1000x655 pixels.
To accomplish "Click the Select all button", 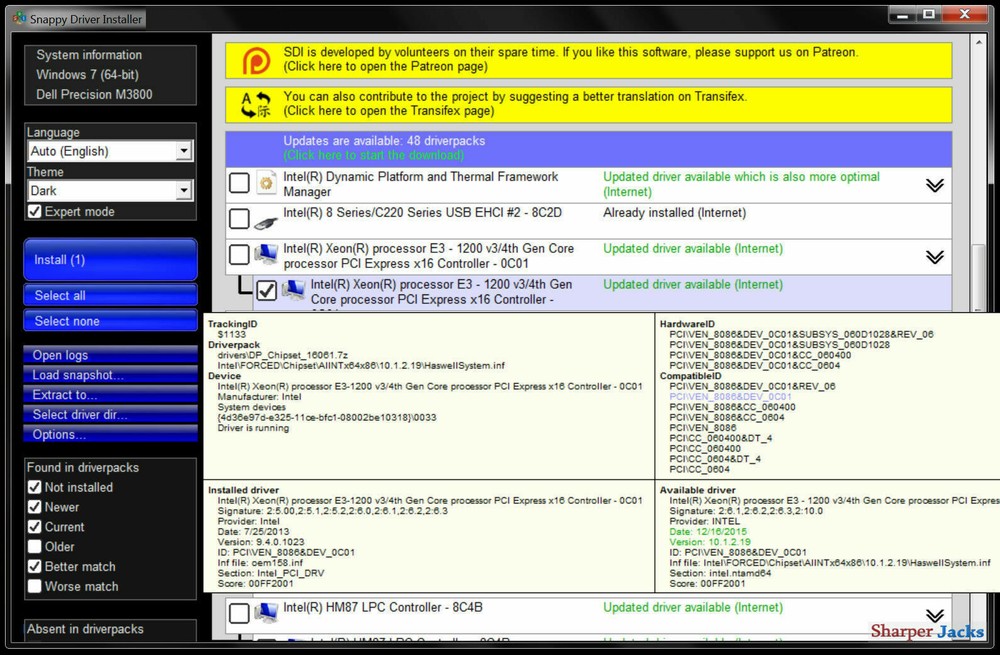I will [x=110, y=295].
